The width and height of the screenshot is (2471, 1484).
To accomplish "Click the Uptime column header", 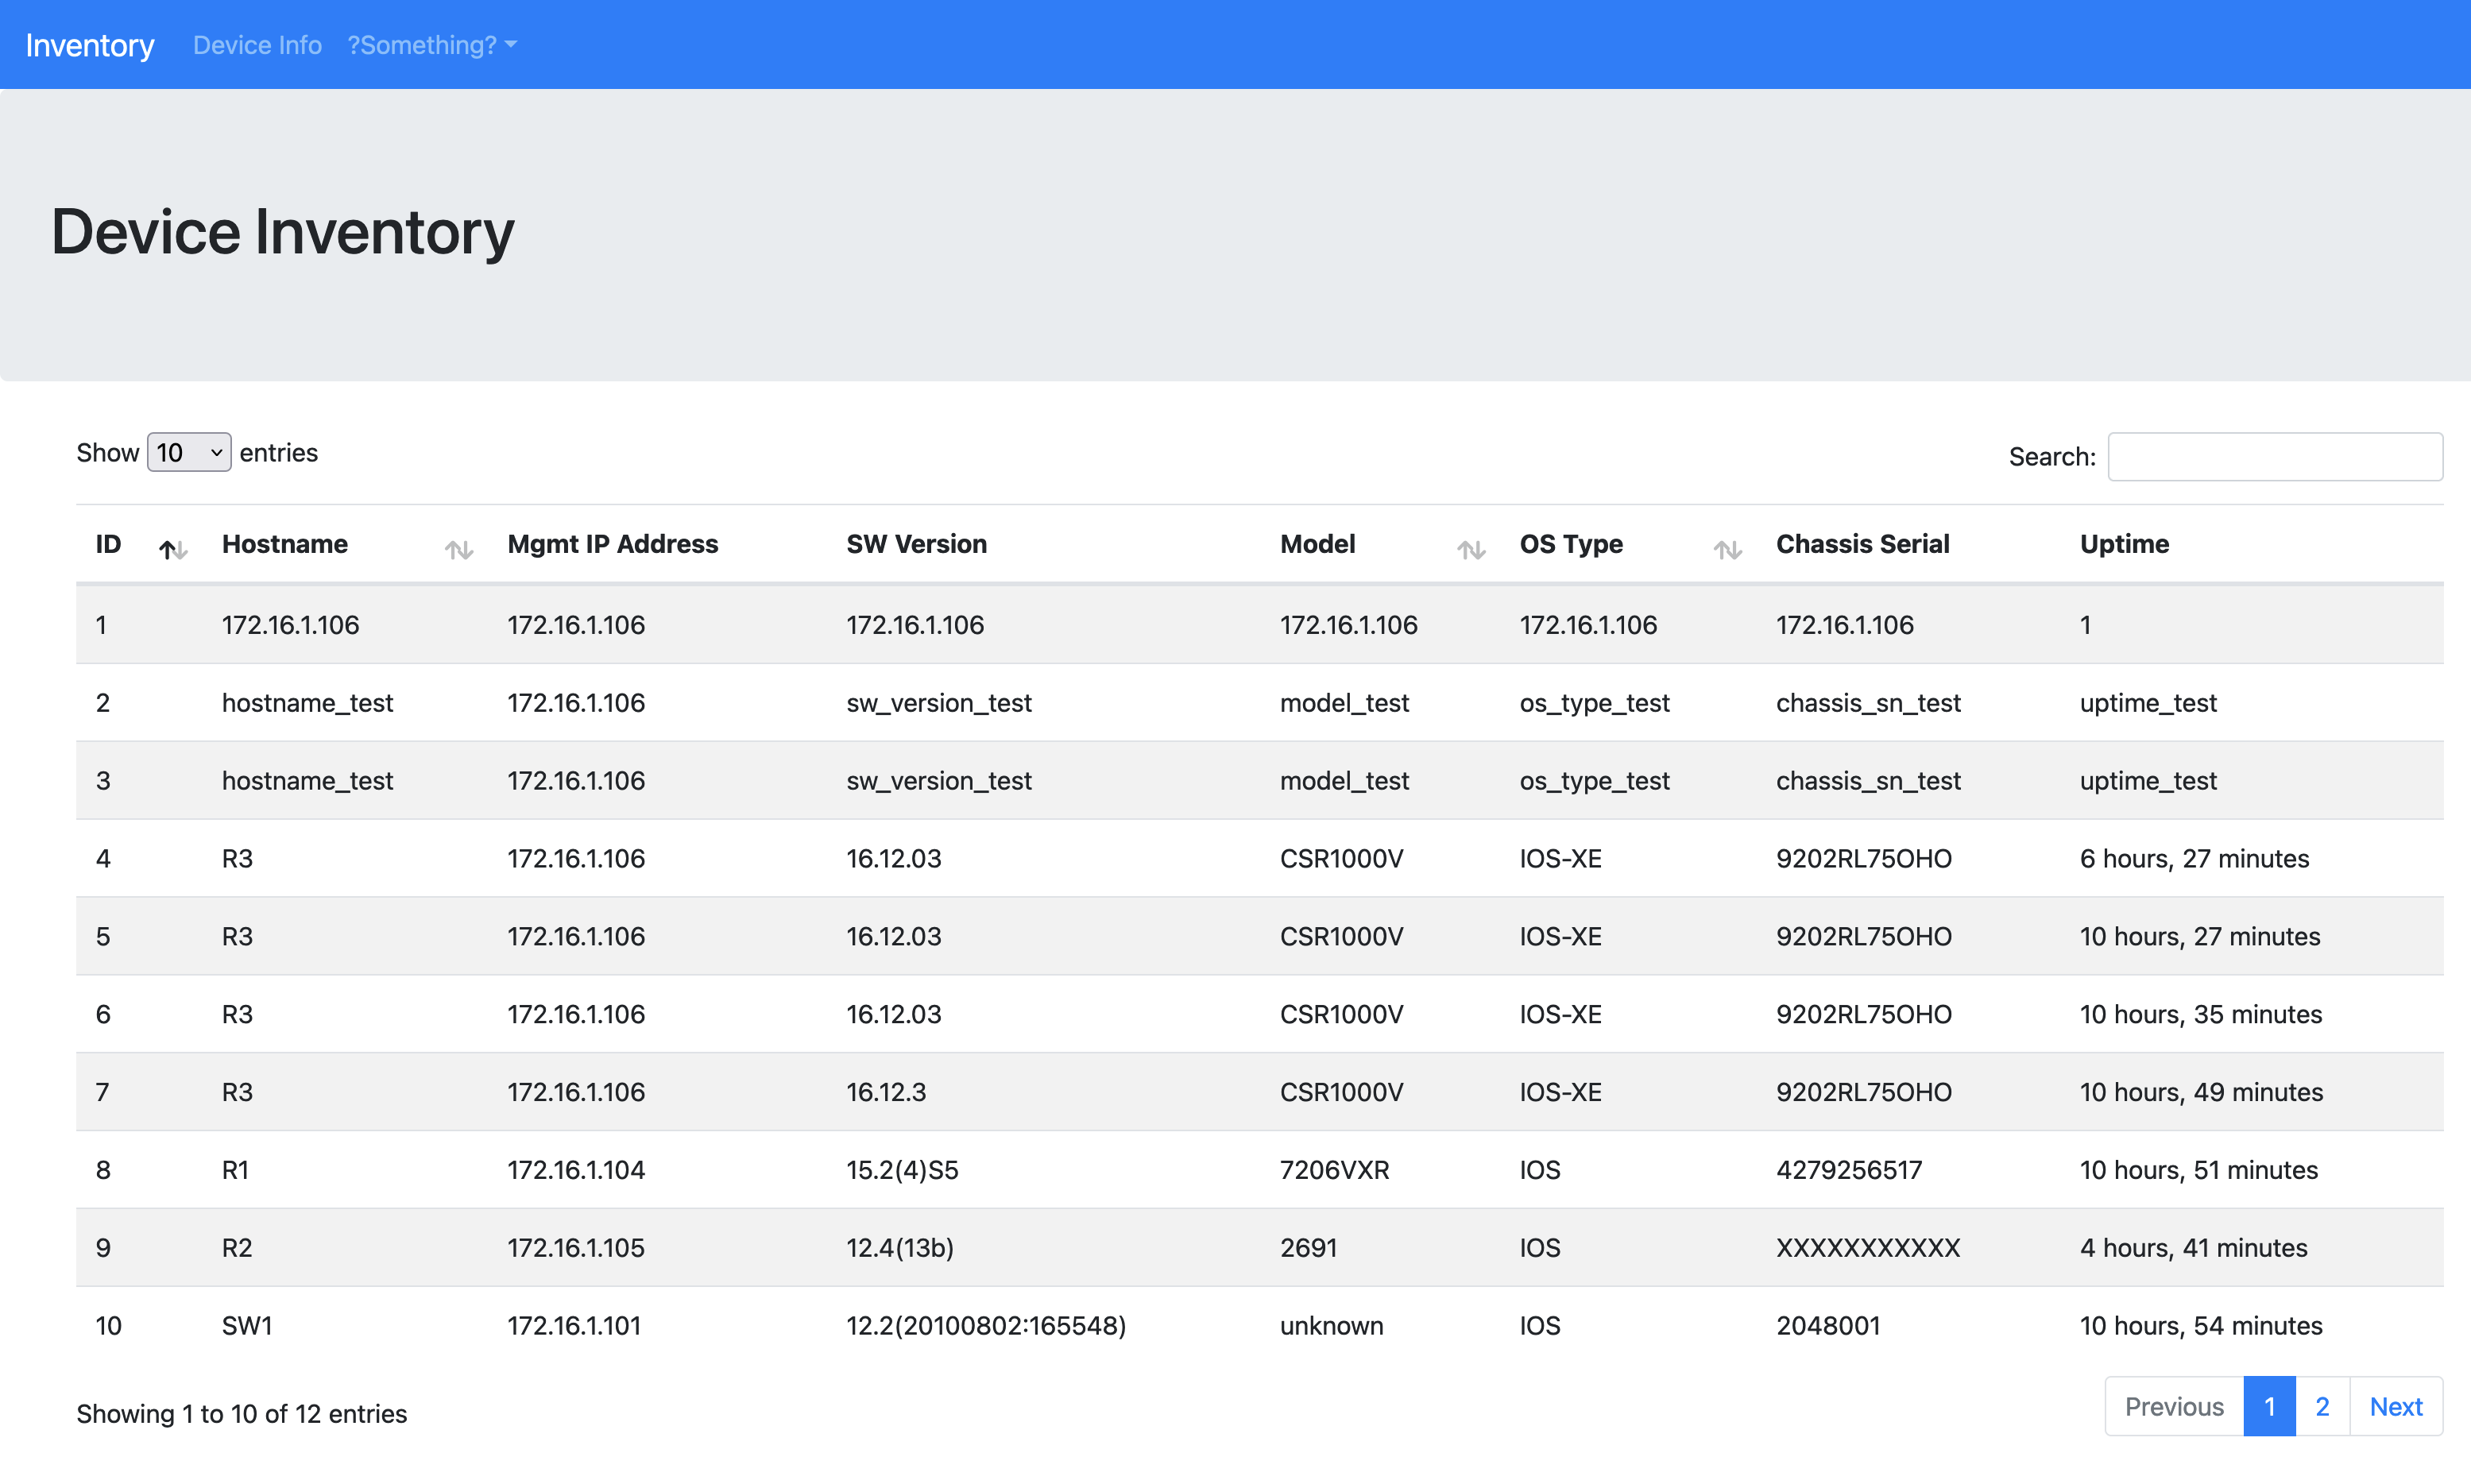I will pos(2124,544).
